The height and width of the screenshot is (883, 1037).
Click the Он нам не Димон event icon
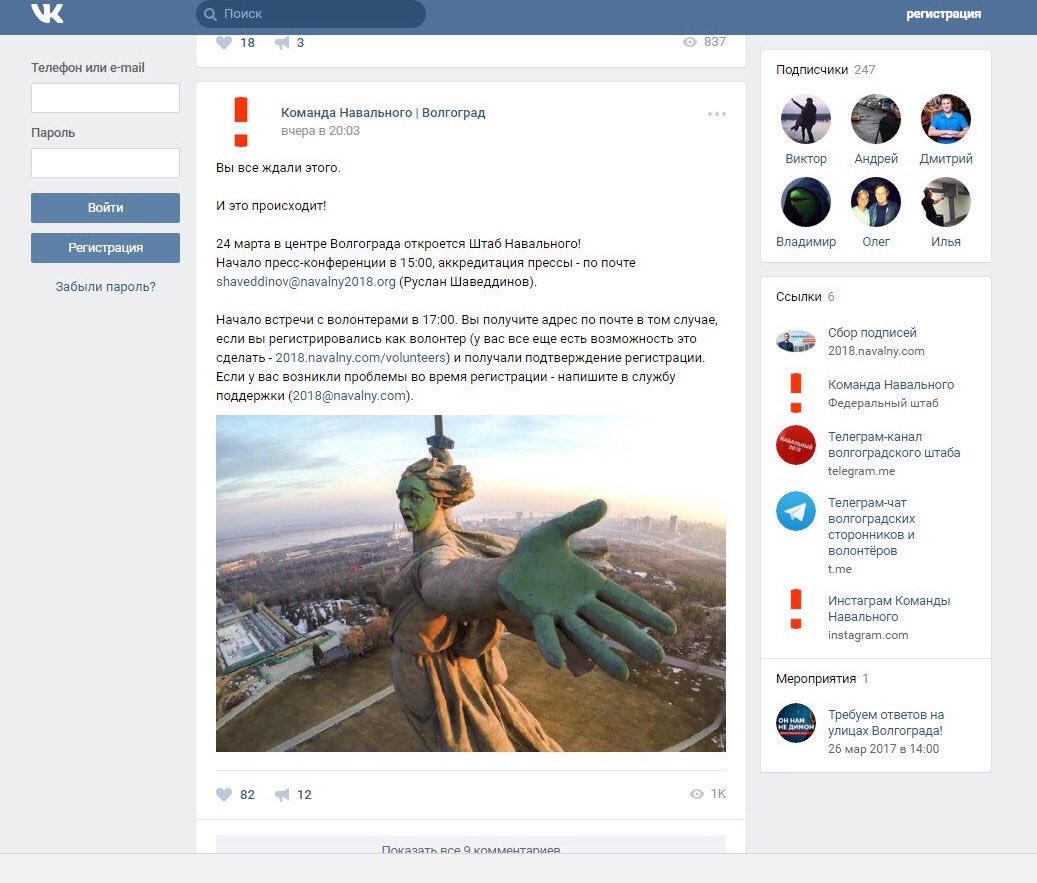pos(796,723)
